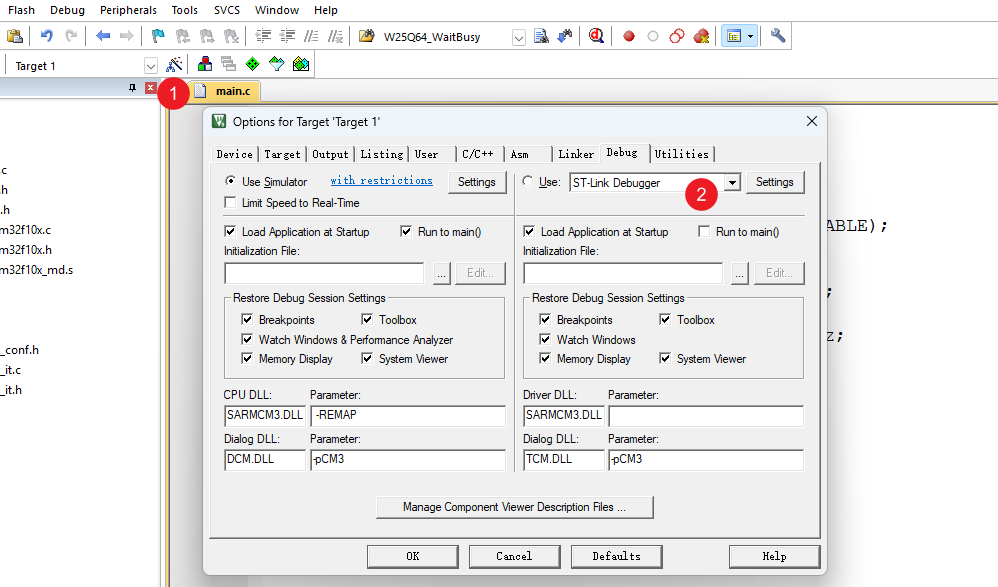Screen dimensions: 998x587
Task: Expand the W25Q64_WaitBusy find dropdown
Action: click(x=518, y=37)
